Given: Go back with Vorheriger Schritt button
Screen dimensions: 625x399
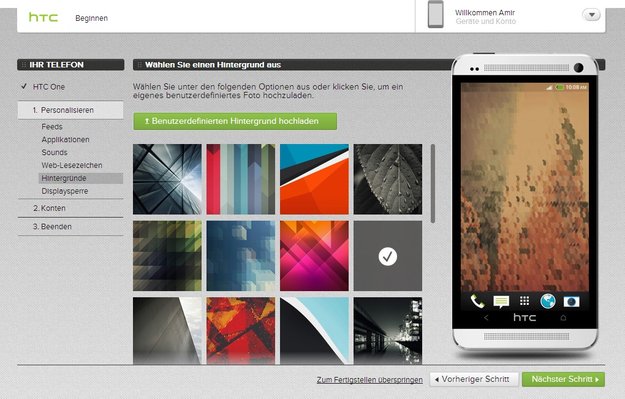Looking at the screenshot, I should pyautogui.click(x=474, y=379).
